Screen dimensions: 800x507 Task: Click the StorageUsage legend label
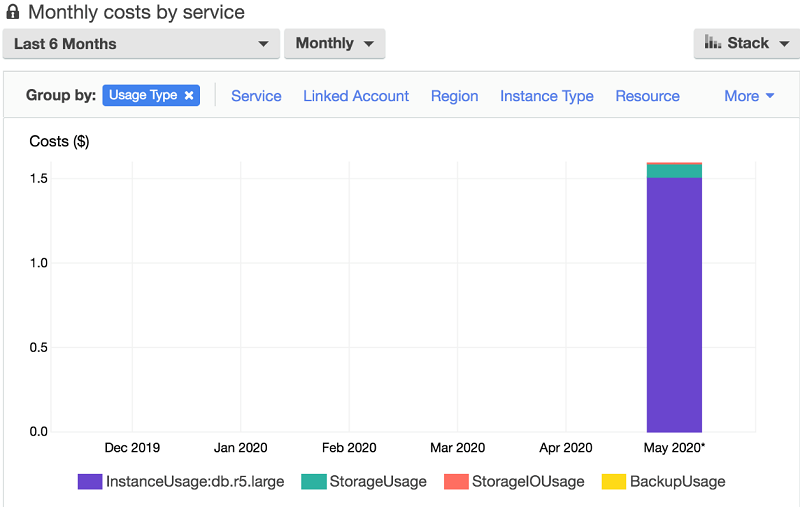pyautogui.click(x=378, y=481)
